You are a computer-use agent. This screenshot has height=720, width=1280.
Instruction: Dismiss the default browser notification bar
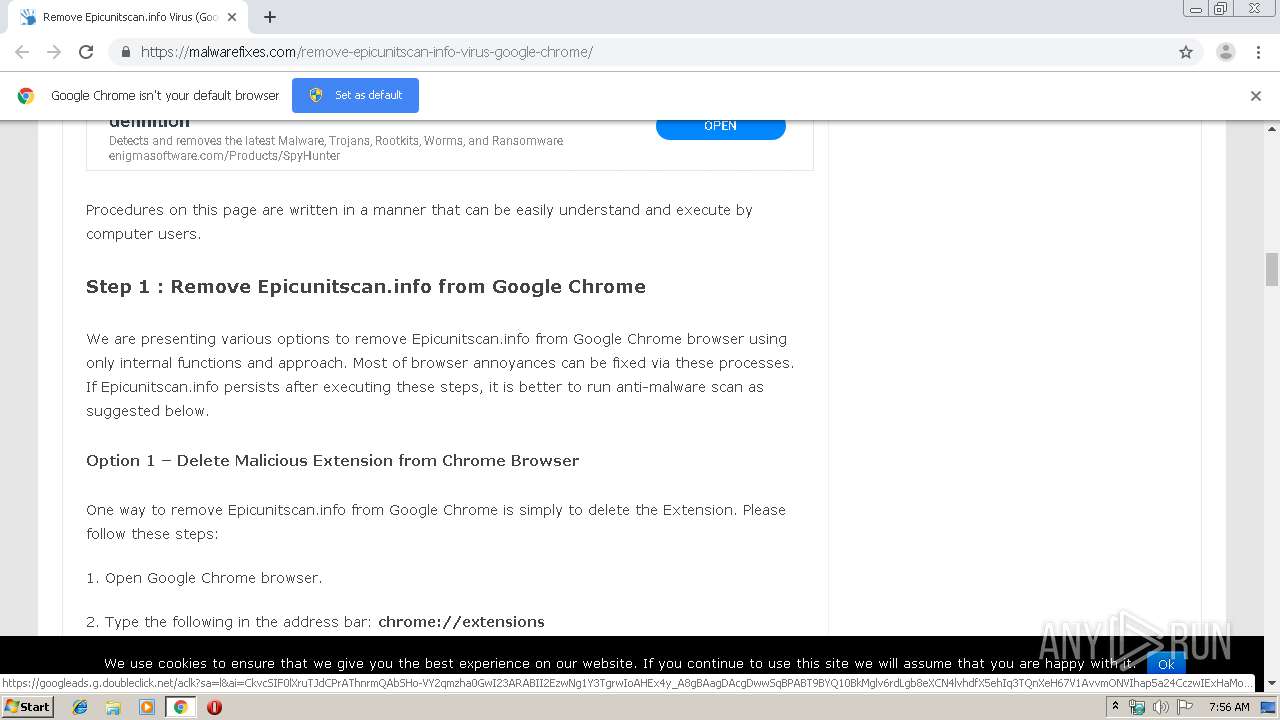(x=1256, y=96)
